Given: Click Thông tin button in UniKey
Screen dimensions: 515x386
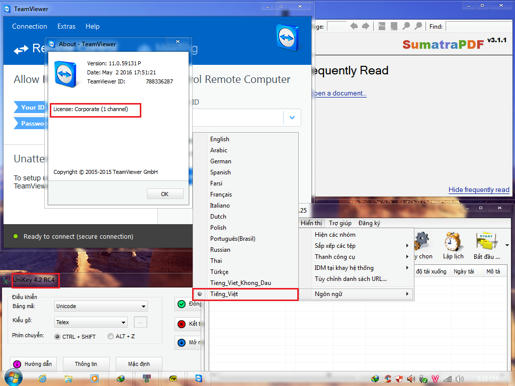Looking at the screenshot, I should click(x=86, y=364).
